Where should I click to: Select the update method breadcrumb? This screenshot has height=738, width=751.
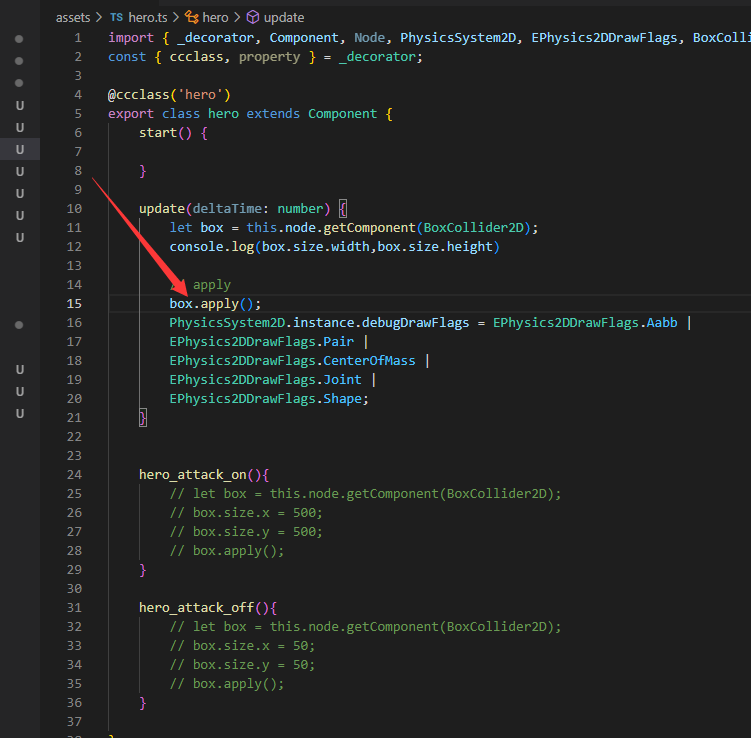coord(284,18)
